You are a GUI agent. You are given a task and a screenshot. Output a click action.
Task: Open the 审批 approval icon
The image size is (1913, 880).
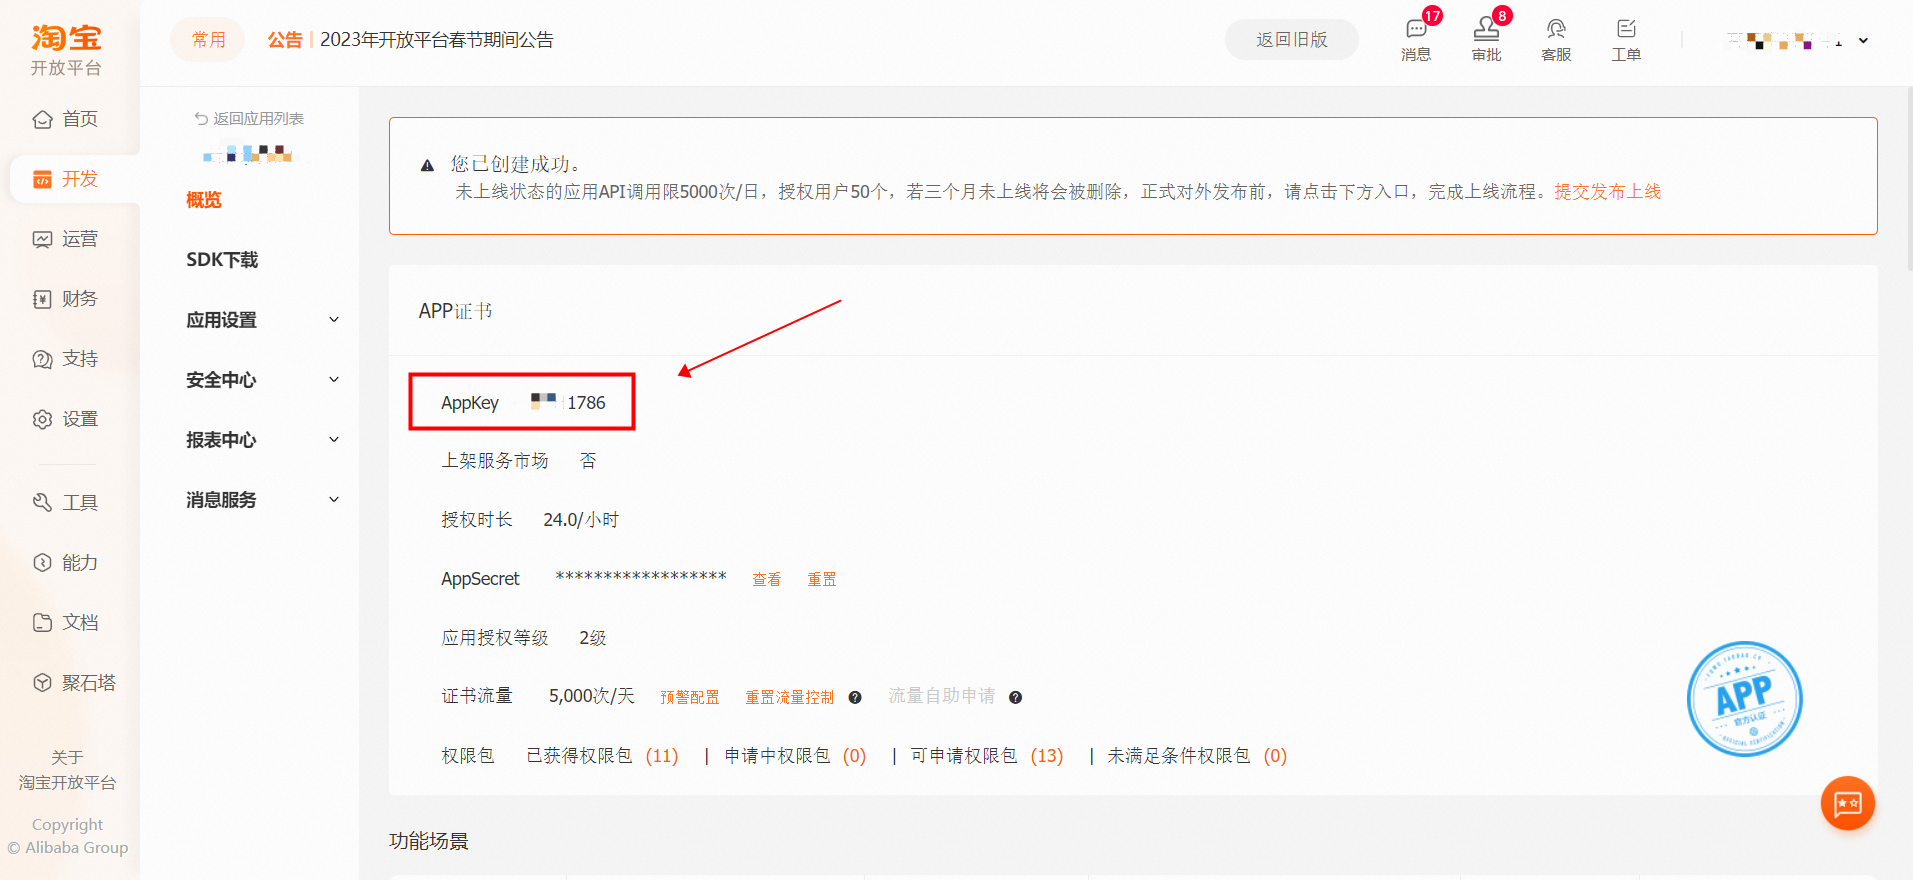click(1486, 40)
